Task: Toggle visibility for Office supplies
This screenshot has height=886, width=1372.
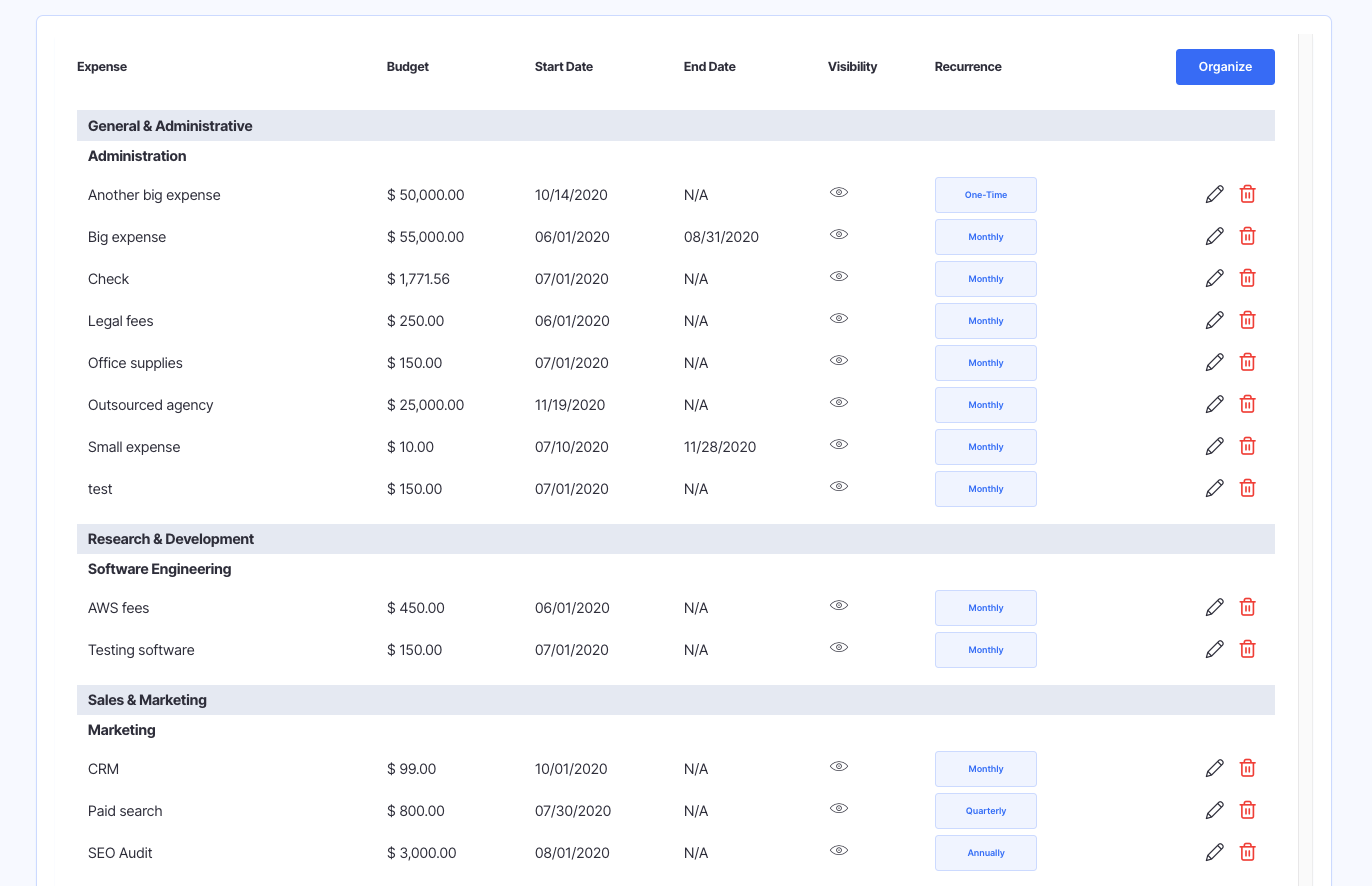Action: point(839,360)
